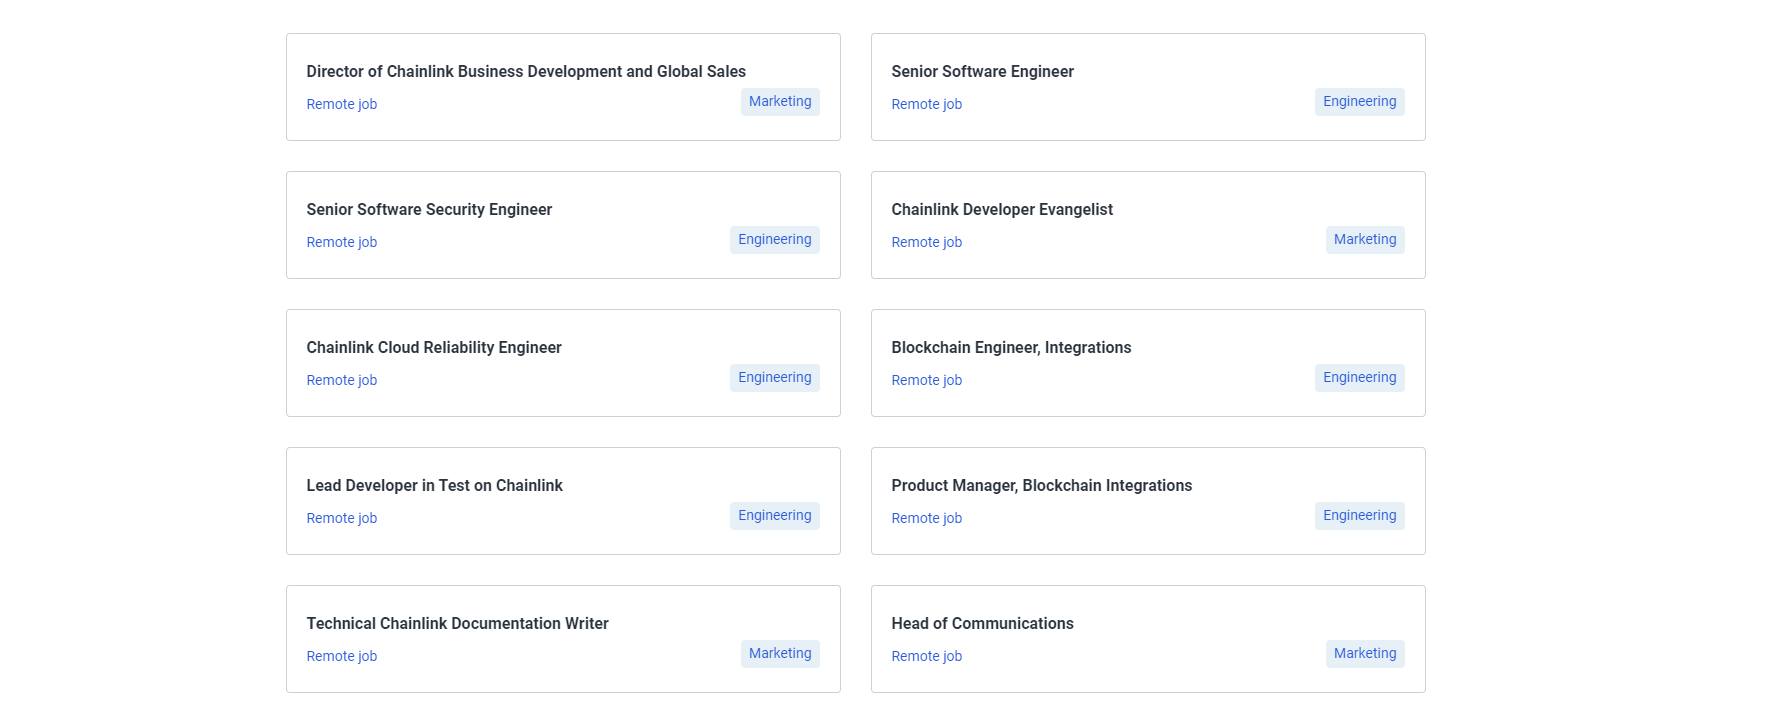The width and height of the screenshot is (1765, 709).
Task: Click Engineering tag on Senior Software Engineer card
Action: pos(1359,102)
